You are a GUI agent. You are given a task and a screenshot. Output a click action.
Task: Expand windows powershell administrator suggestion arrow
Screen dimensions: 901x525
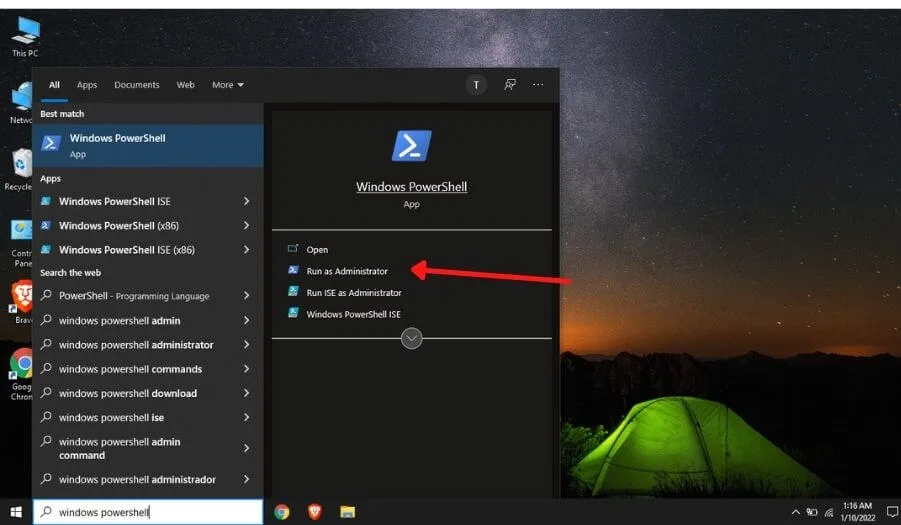tap(247, 344)
